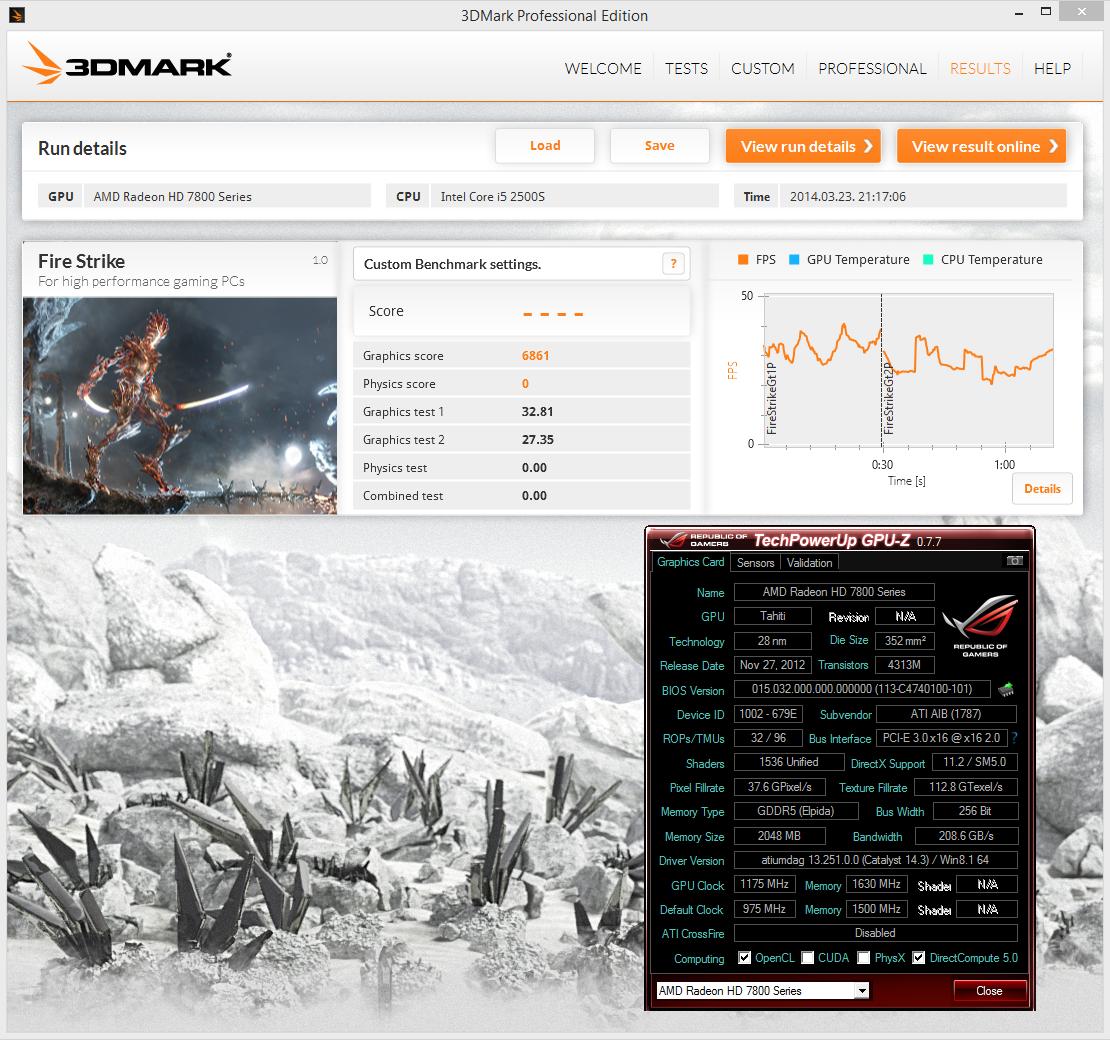Click the CPU field showing Intel Core i5 2500S
Viewport: 1110px width, 1040px height.
(x=574, y=196)
